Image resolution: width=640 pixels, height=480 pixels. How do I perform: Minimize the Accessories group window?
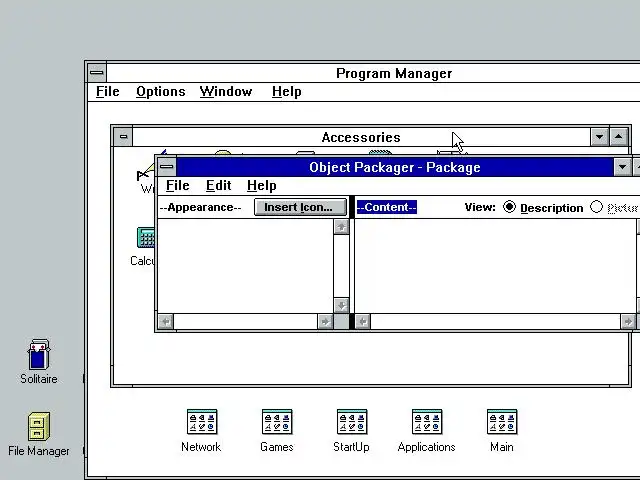point(600,137)
